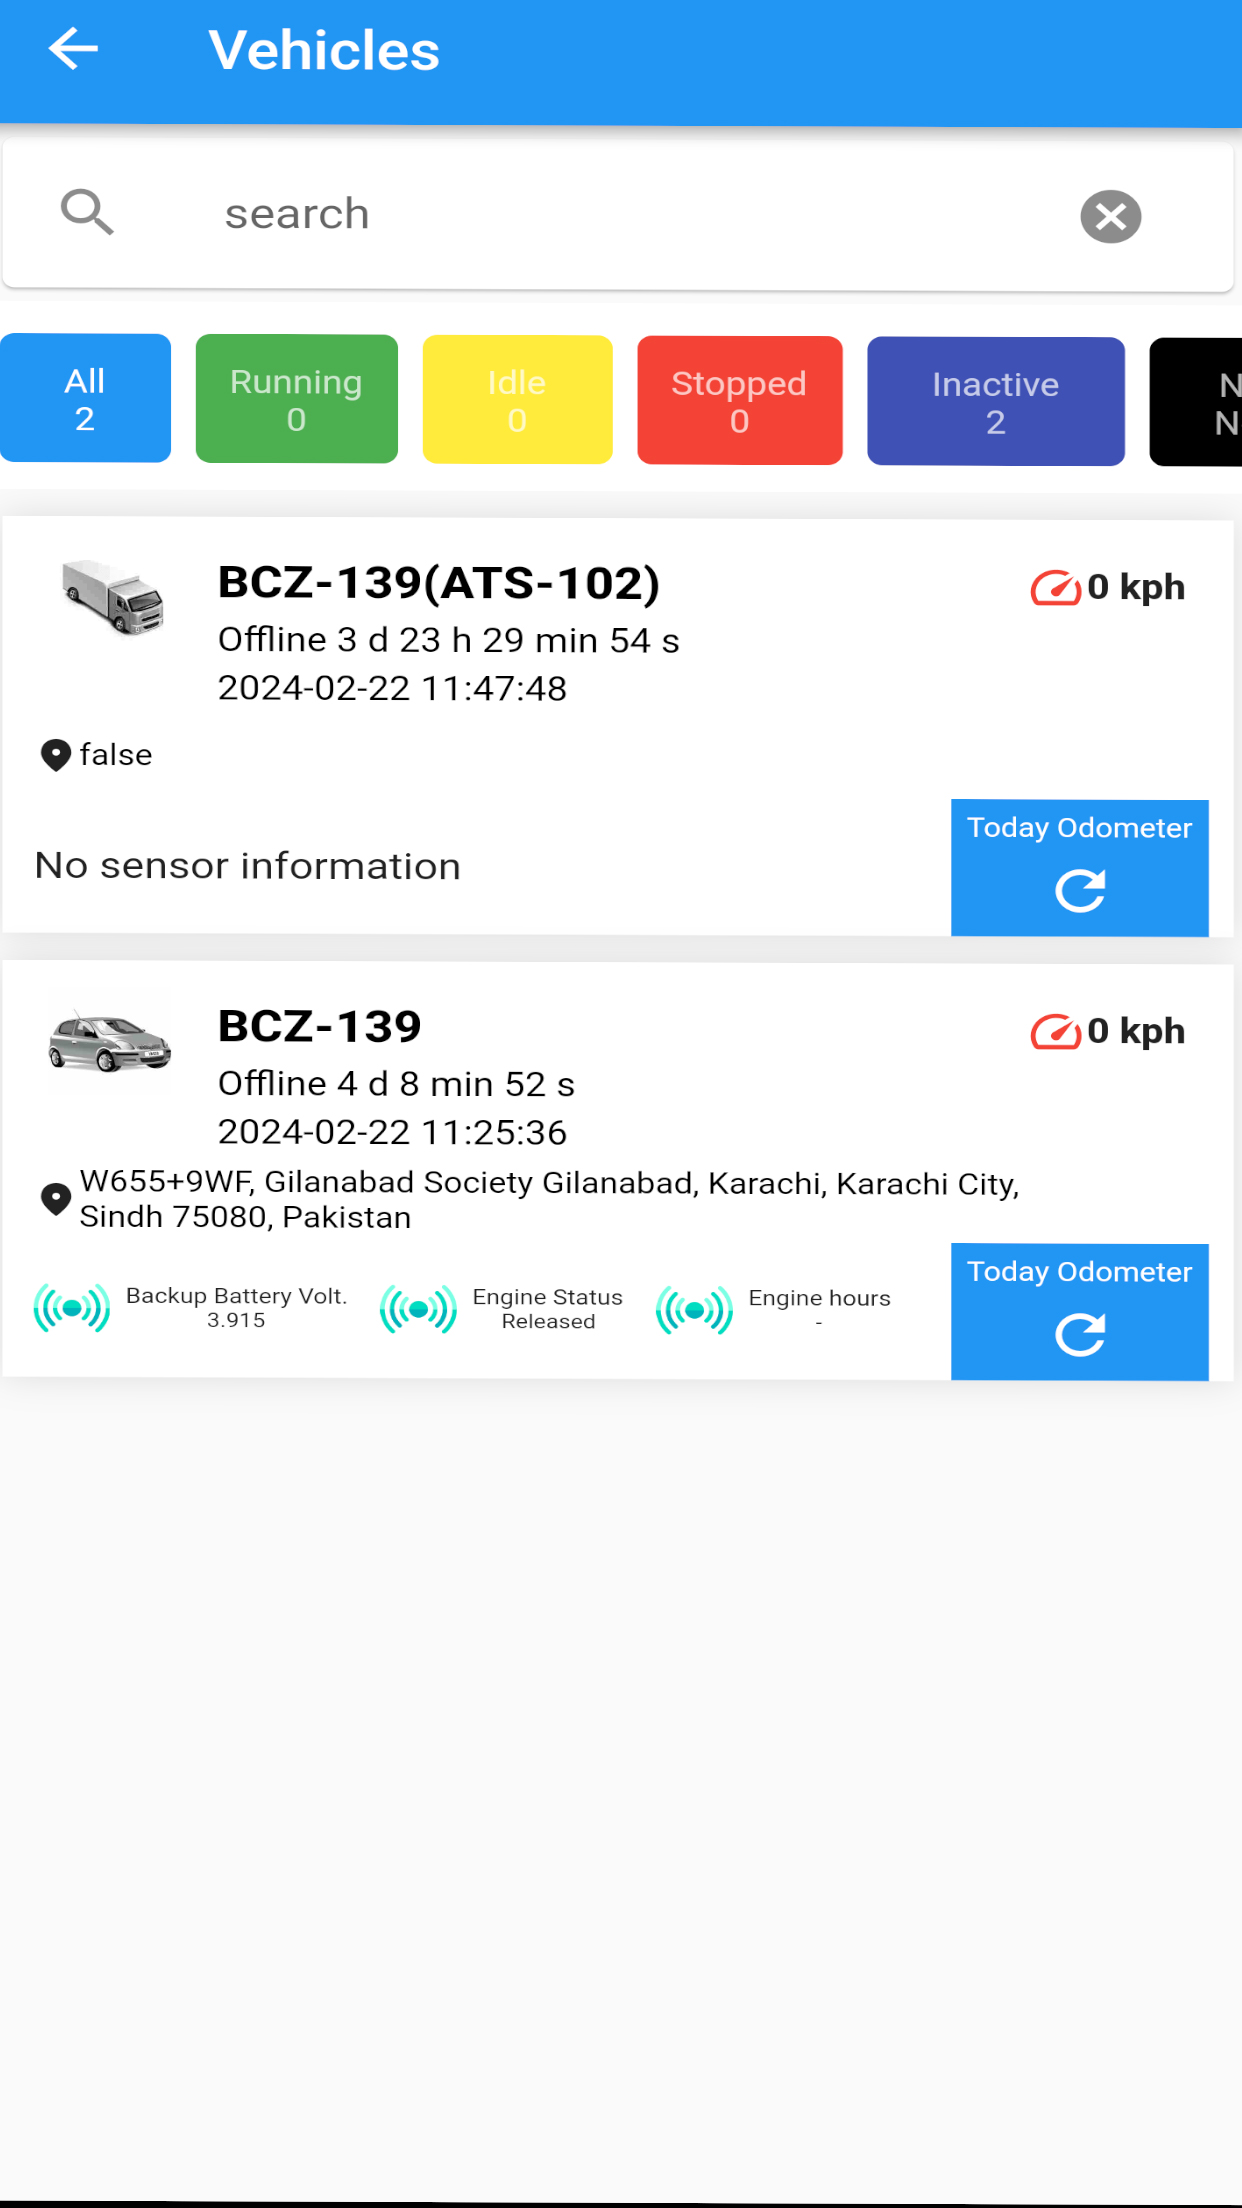The width and height of the screenshot is (1242, 2208).
Task: Show Stopped vehicles filter
Action: pos(739,401)
